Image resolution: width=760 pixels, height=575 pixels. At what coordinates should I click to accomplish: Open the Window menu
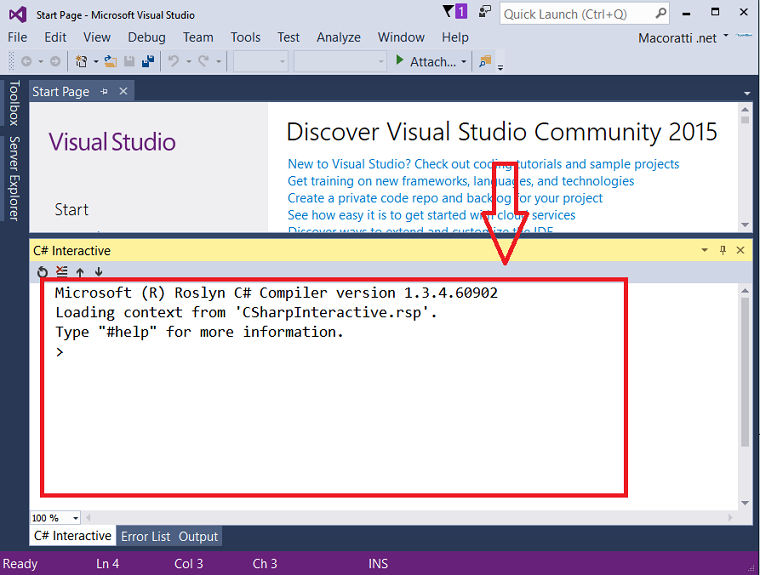[x=401, y=37]
